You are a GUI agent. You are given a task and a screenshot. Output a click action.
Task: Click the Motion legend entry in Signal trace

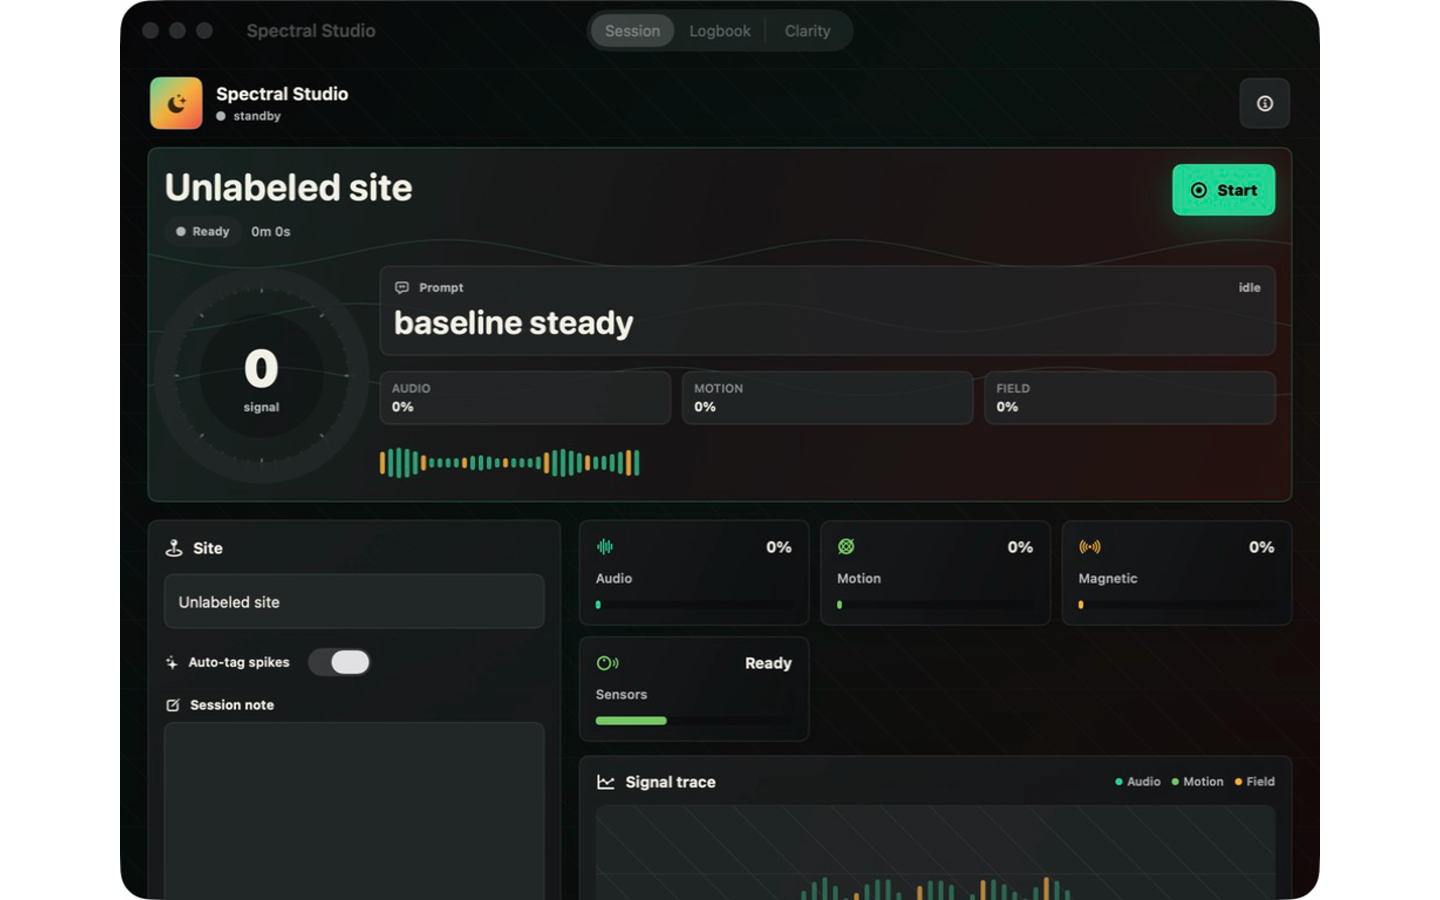click(x=1197, y=782)
